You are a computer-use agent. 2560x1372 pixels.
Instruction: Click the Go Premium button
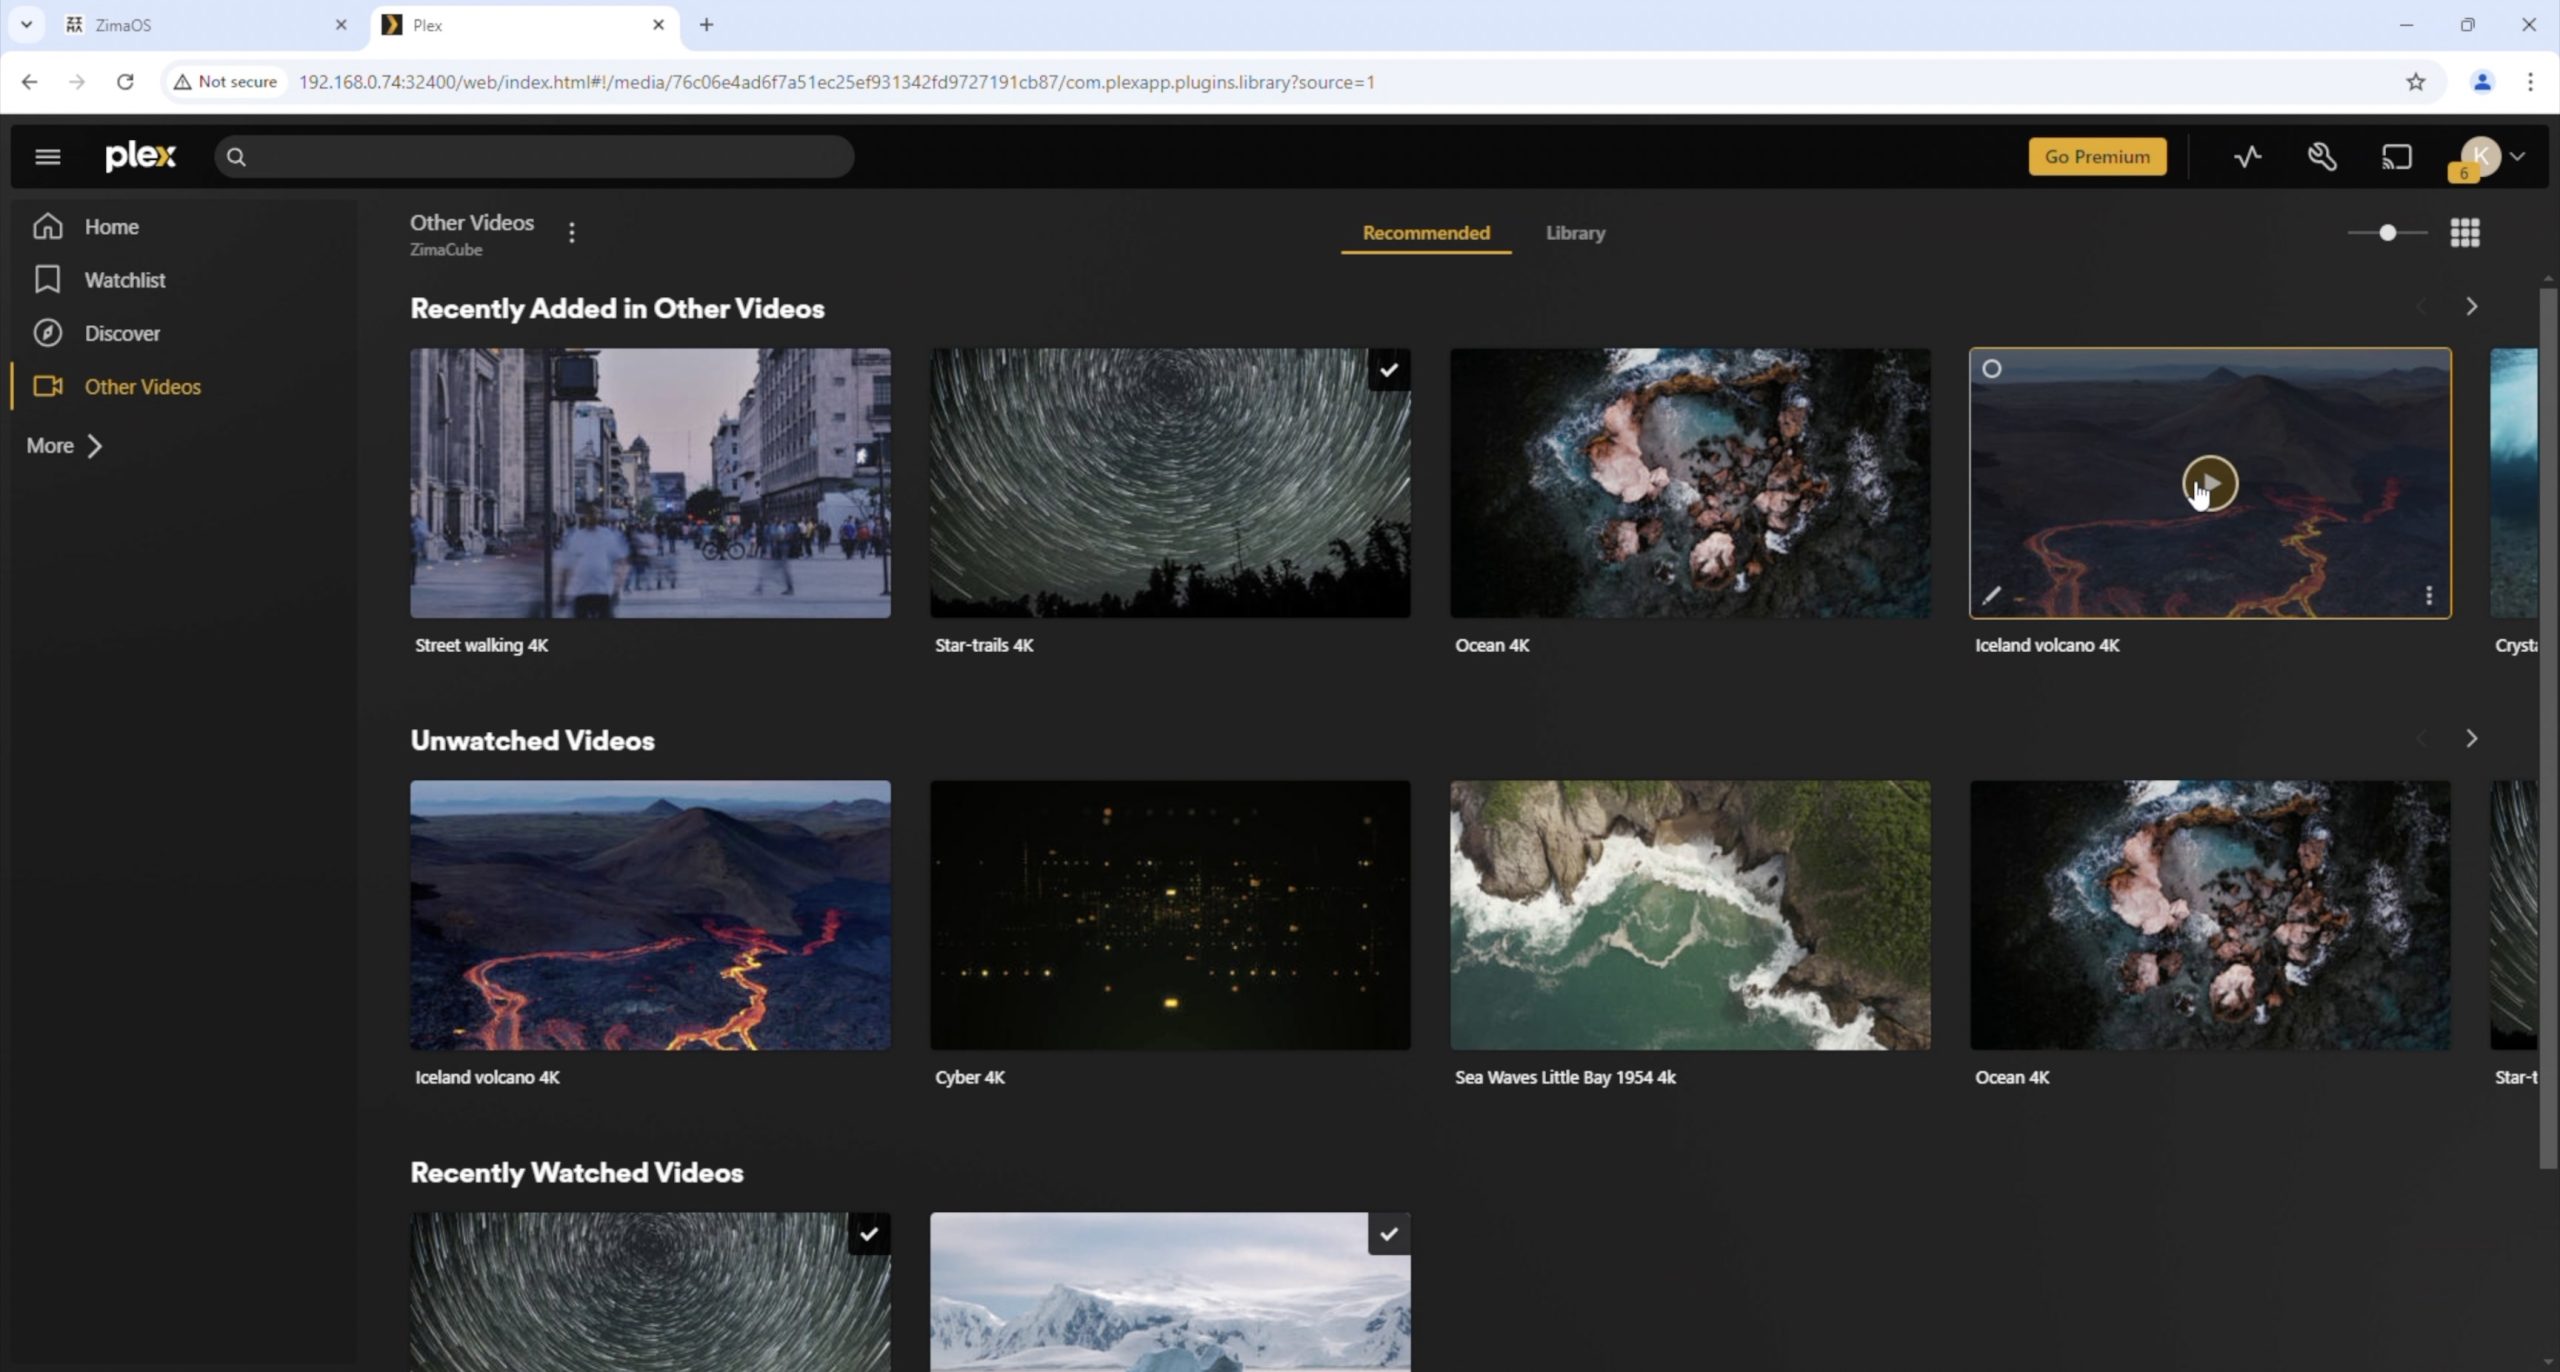(2096, 157)
